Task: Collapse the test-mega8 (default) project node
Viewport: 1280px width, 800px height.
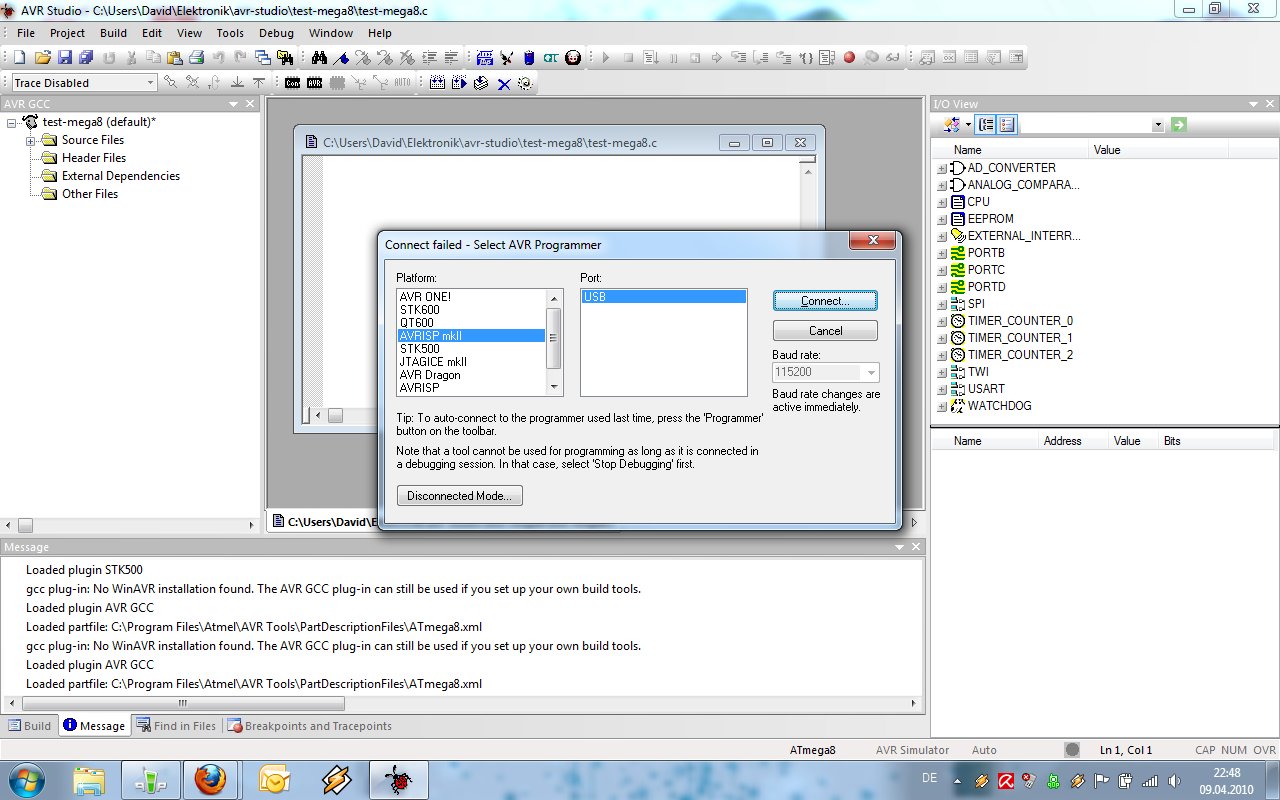Action: (x=12, y=122)
